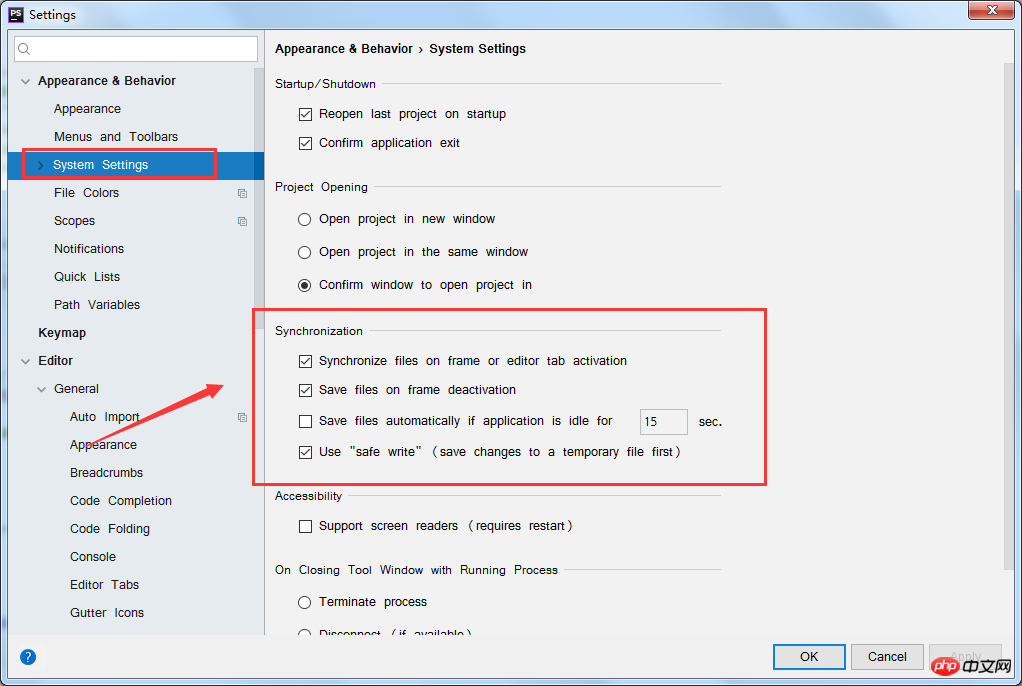The image size is (1022, 686).
Task: Click the magnifier icon in search box
Action: click(24, 49)
